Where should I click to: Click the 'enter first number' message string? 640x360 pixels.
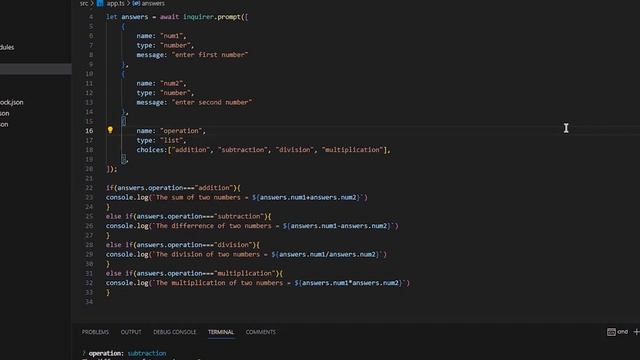210,55
